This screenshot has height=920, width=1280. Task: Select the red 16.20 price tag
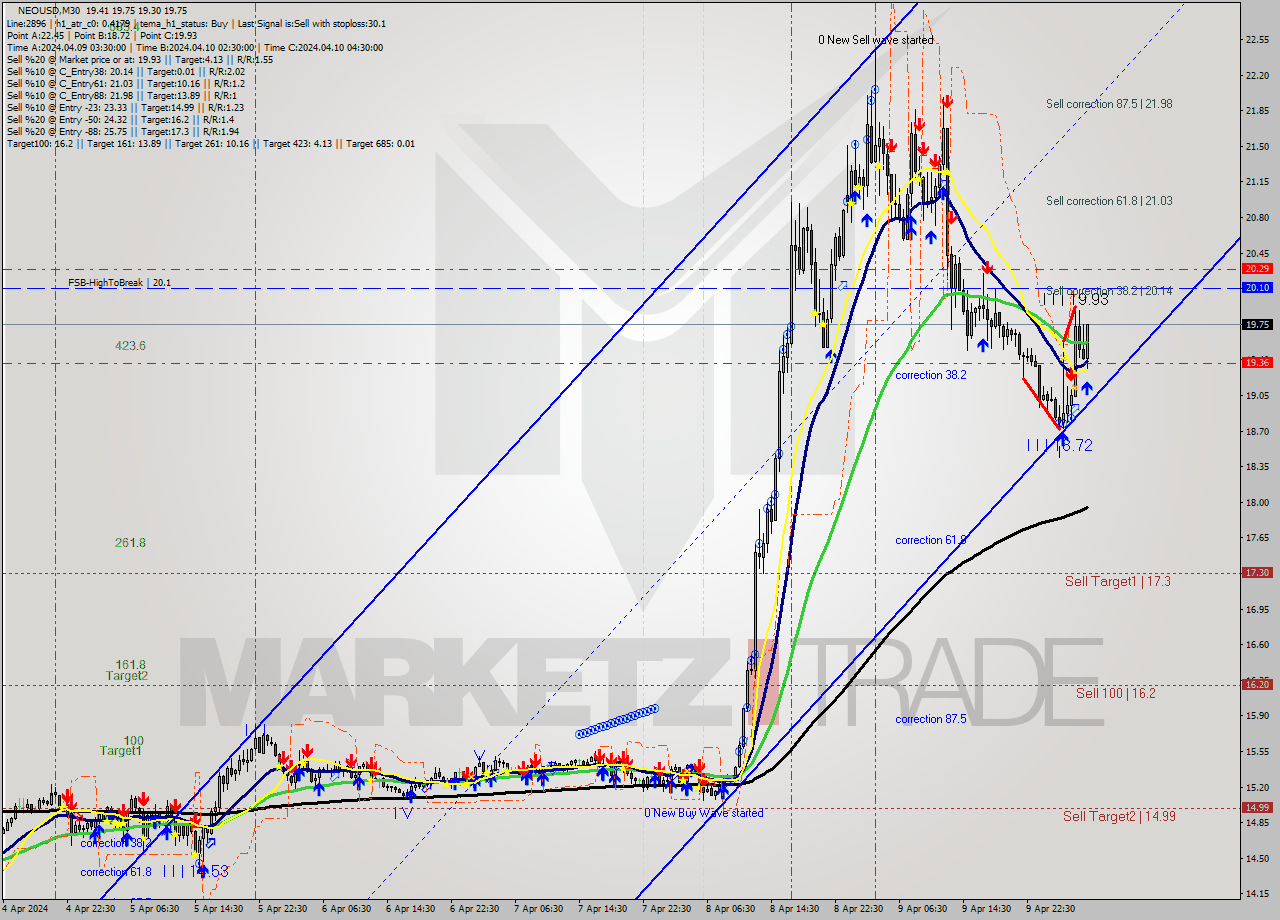coord(1257,684)
